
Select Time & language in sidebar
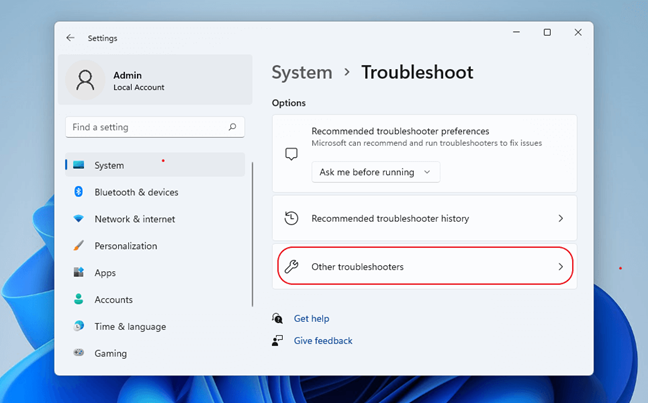(x=130, y=326)
